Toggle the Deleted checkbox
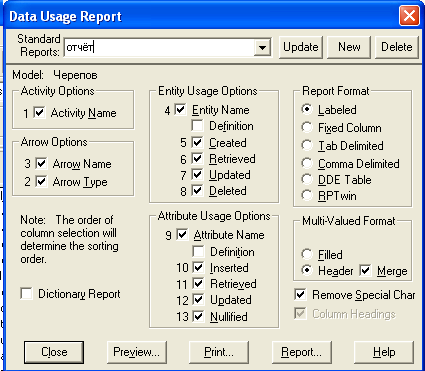This screenshot has width=425, height=371. pos(197,191)
